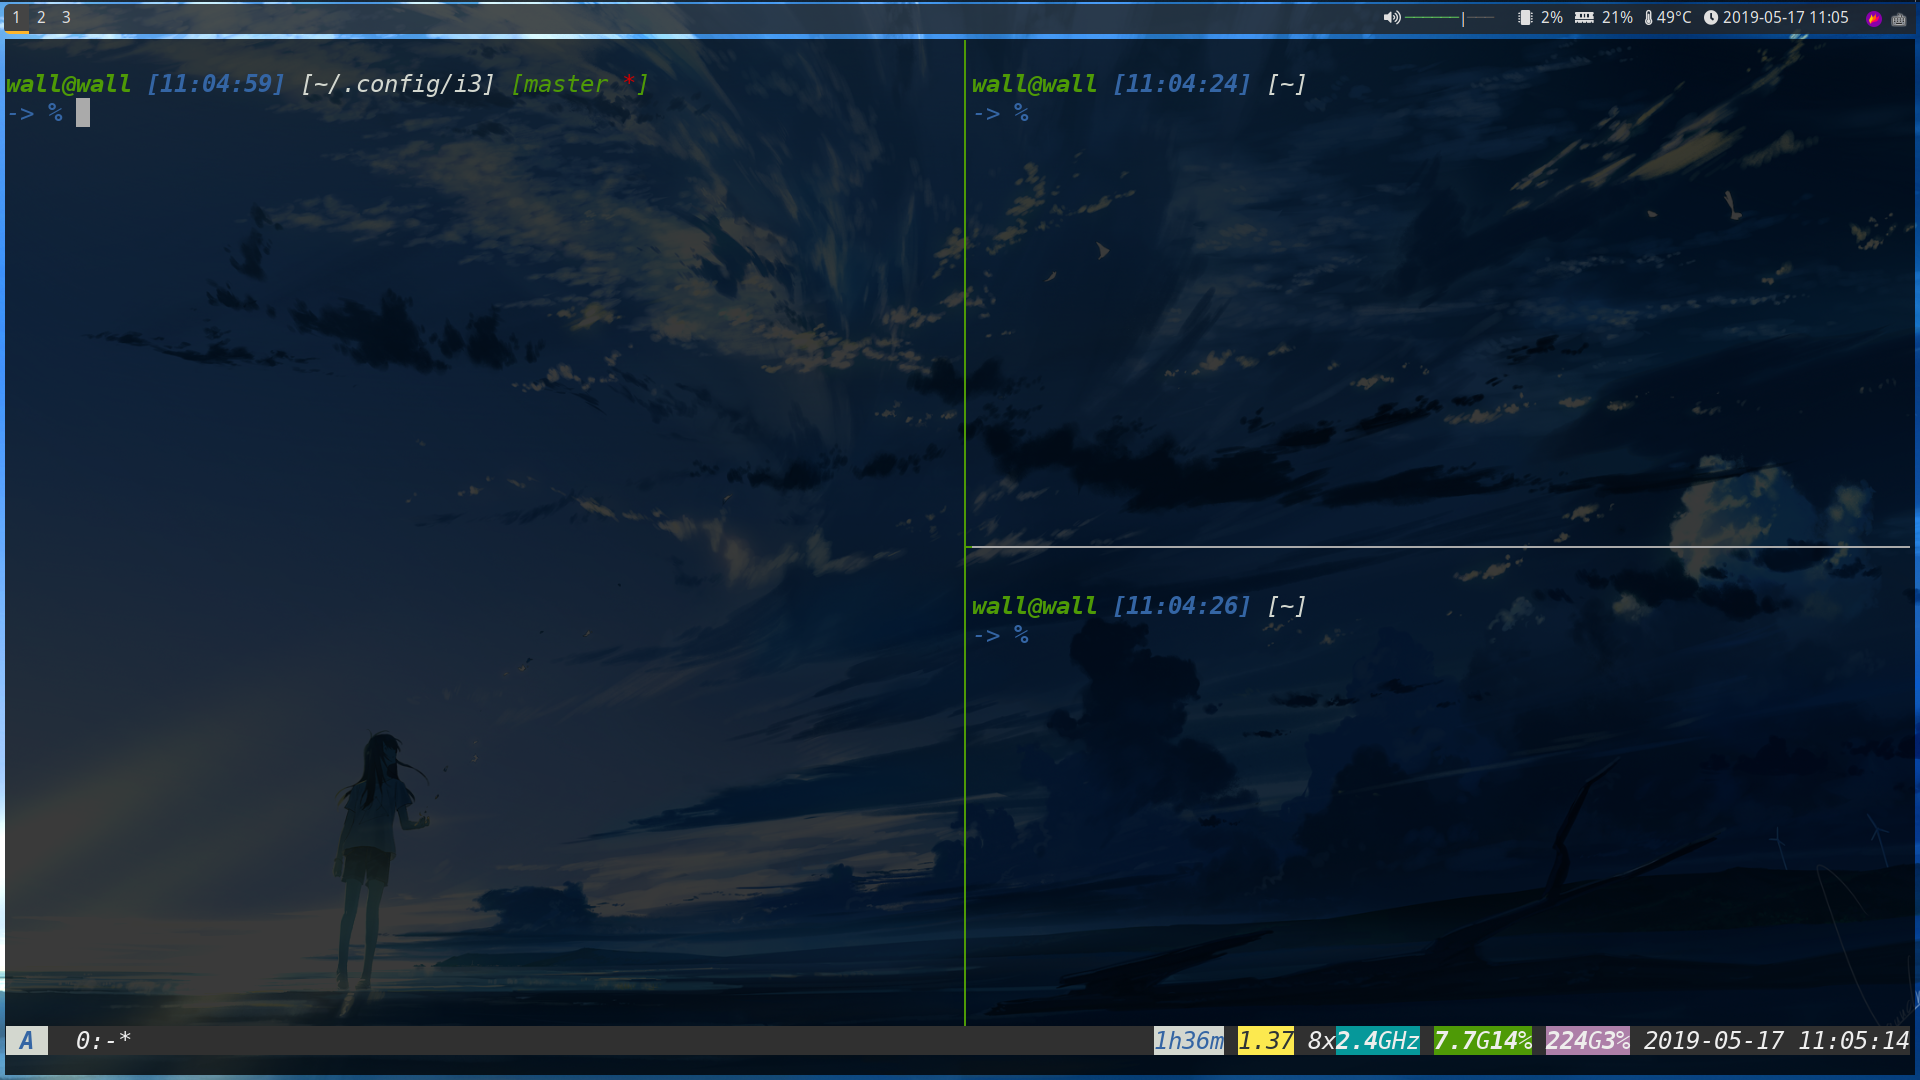Click the green 7.7G memory segment
1920x1080 pixels.
coord(1481,1040)
